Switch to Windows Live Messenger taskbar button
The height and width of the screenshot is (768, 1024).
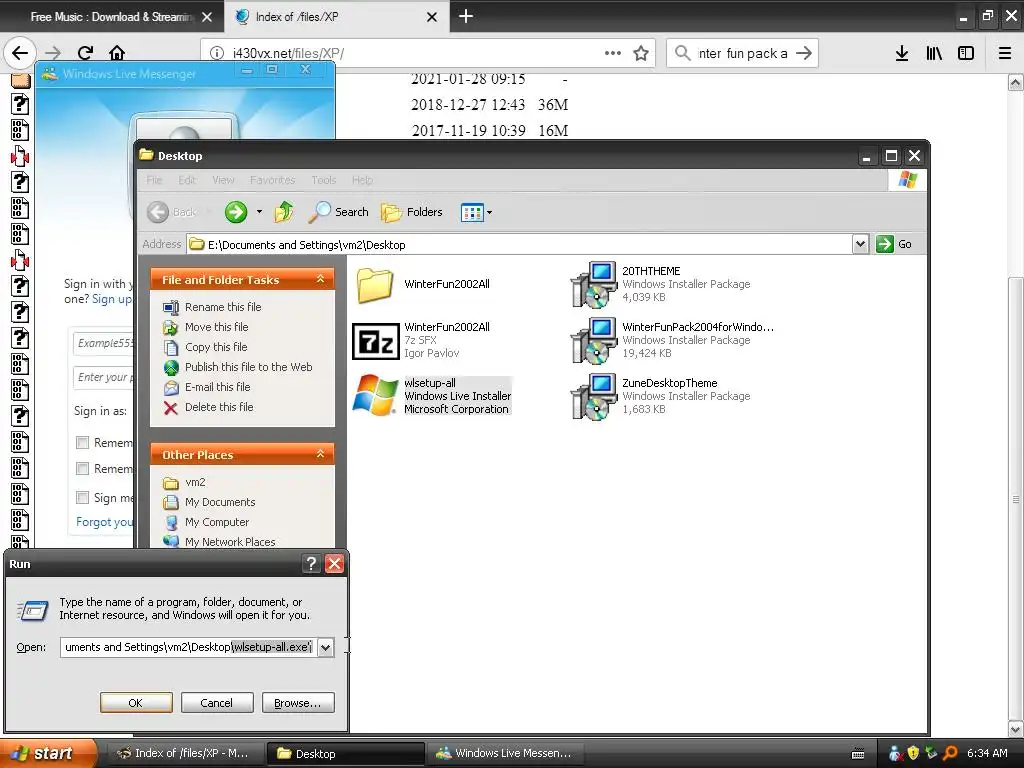504,753
